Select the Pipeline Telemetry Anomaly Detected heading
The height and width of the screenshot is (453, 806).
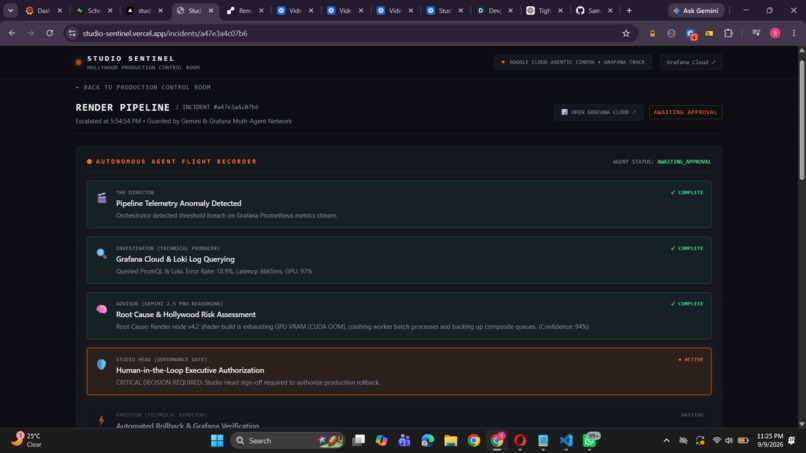tap(178, 204)
